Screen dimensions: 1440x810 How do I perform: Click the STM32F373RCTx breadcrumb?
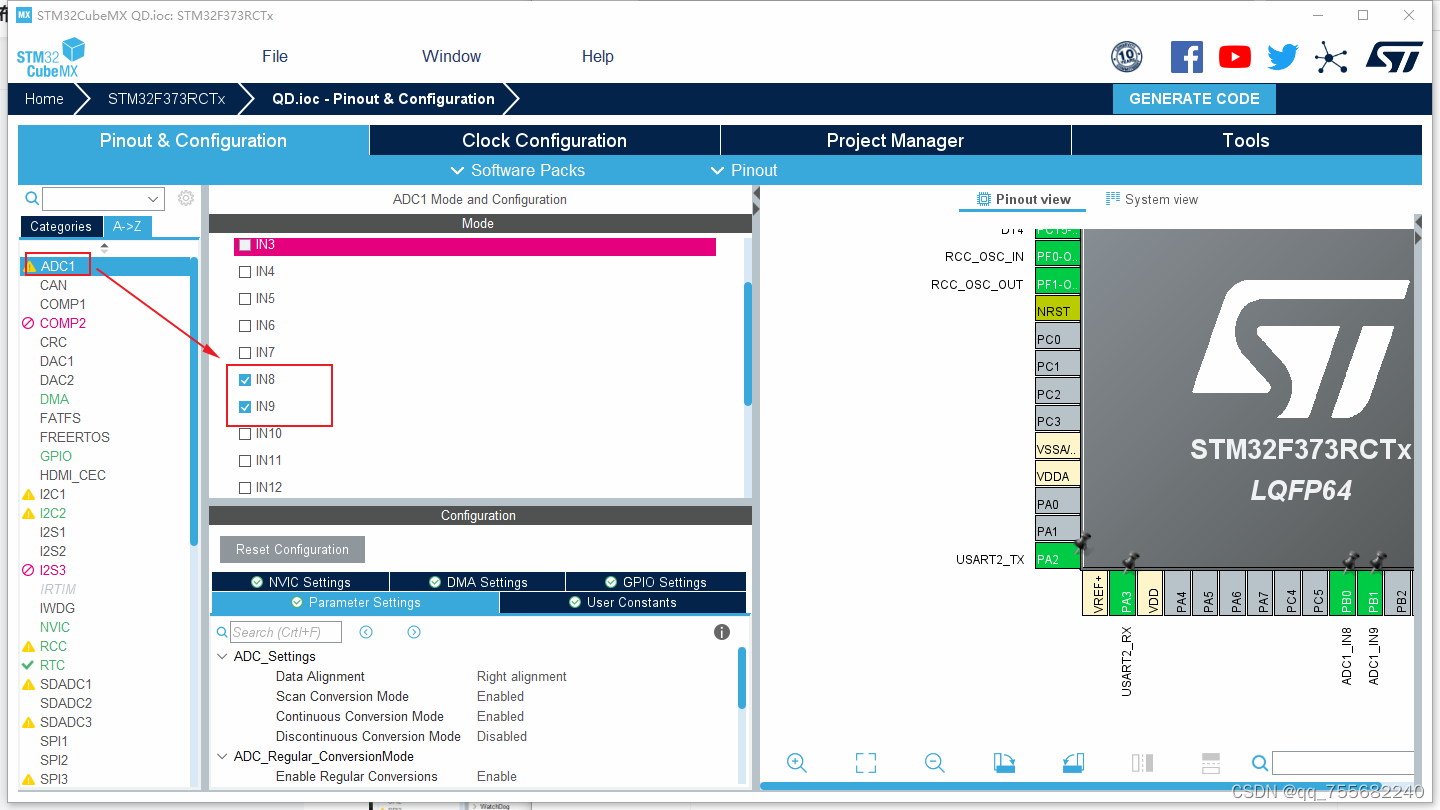[166, 99]
